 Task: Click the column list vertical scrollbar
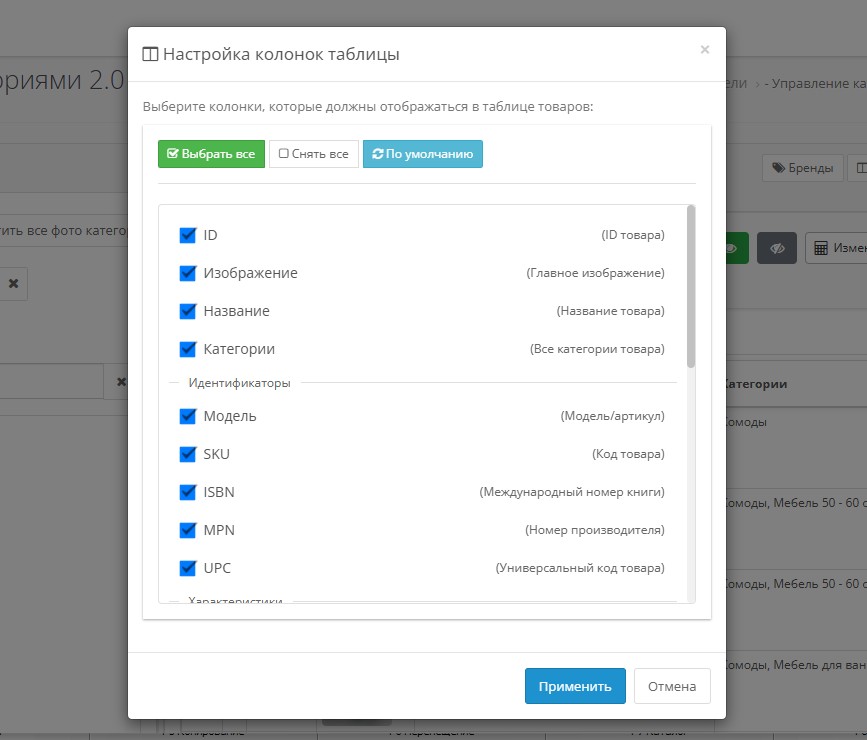tap(691, 288)
